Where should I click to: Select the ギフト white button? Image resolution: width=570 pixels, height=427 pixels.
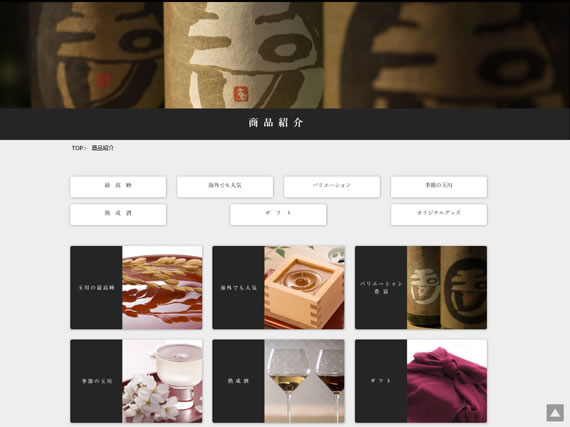tap(278, 214)
